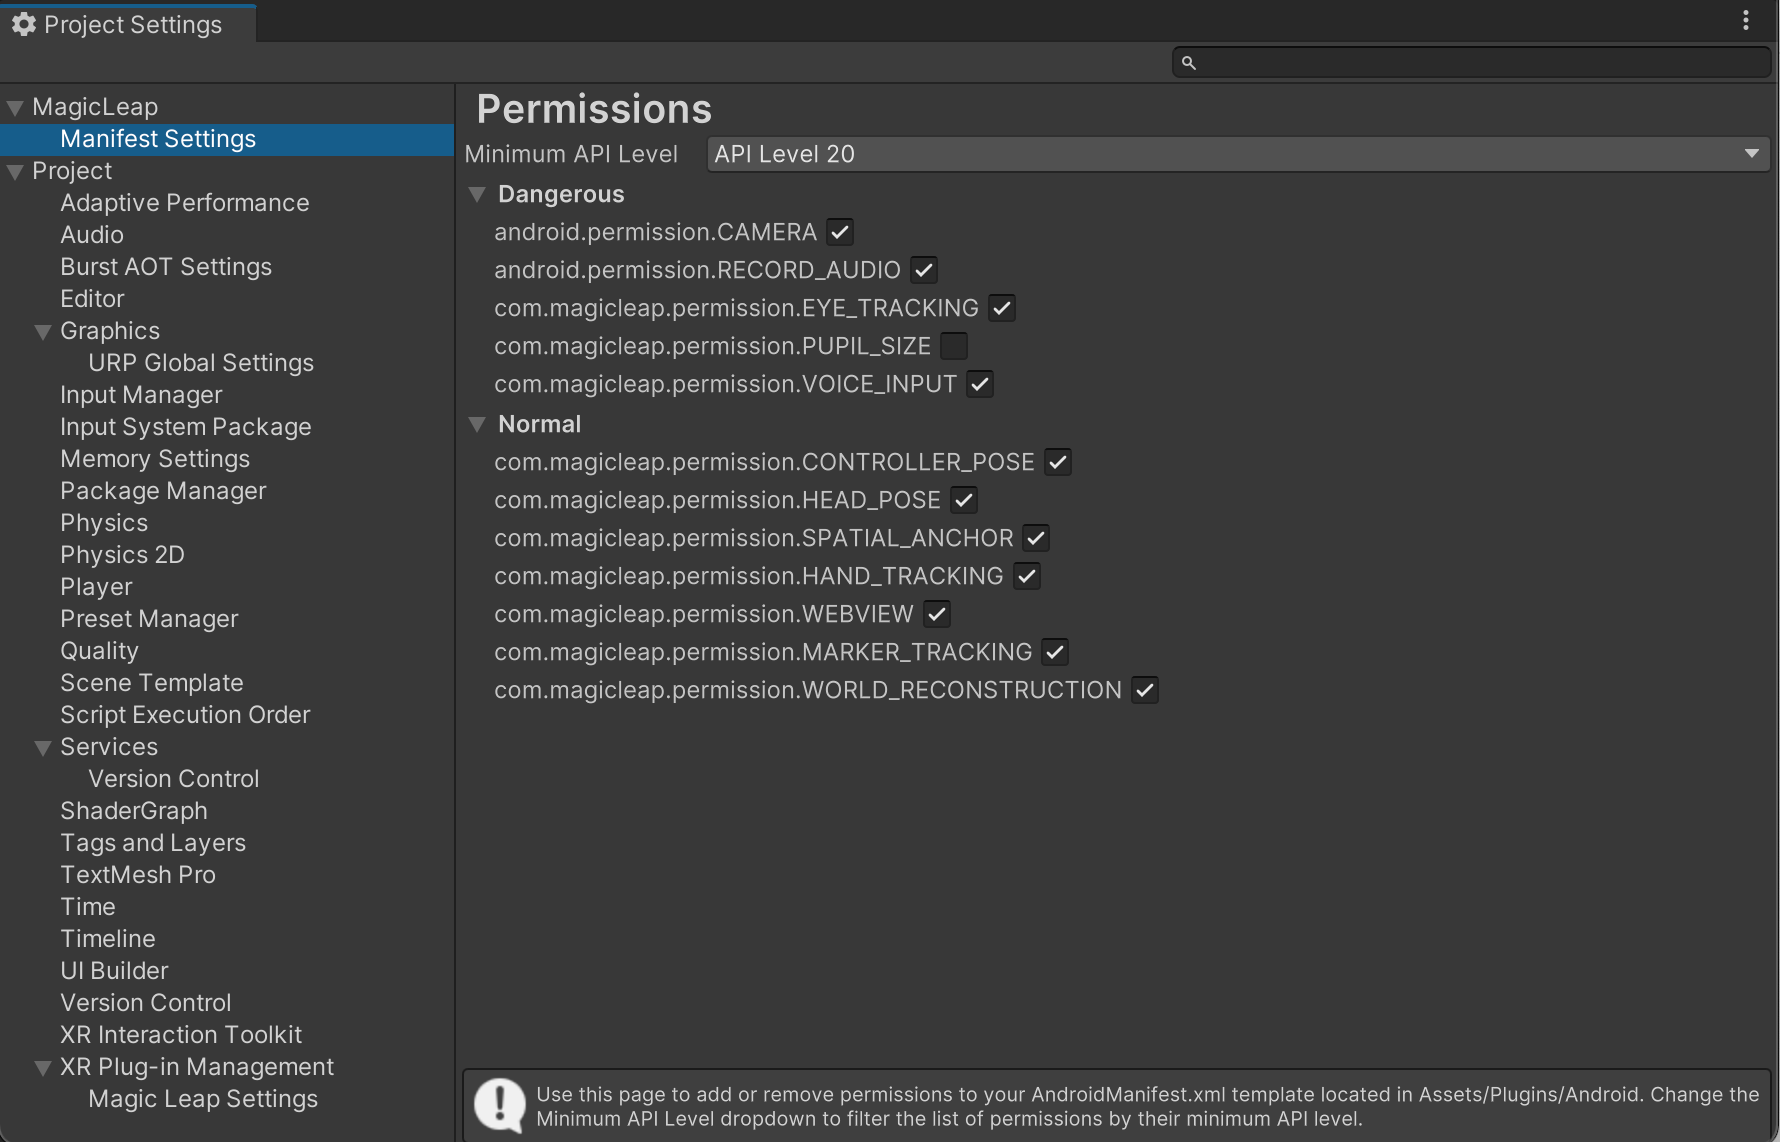Open the TextMesh Pro settings
The width and height of the screenshot is (1780, 1142).
pyautogui.click(x=137, y=874)
